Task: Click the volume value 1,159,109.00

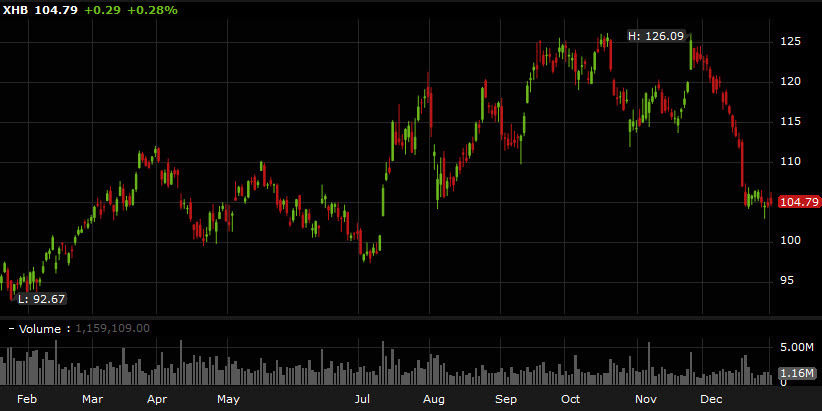Action: coord(113,329)
